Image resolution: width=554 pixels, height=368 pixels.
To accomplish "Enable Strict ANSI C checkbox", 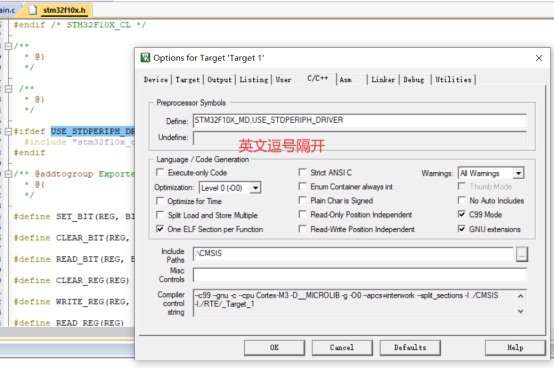I will tap(302, 172).
